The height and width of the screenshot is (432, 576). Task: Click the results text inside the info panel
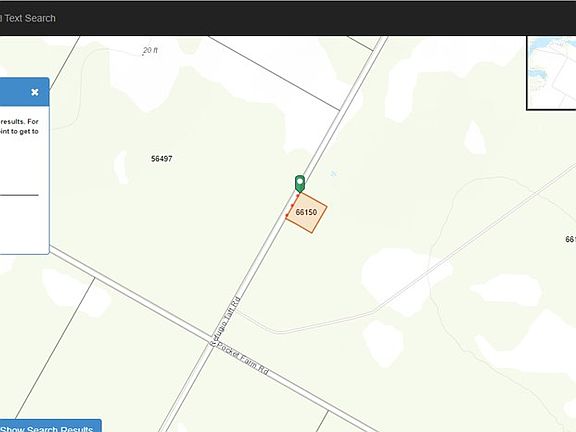[x=19, y=126]
